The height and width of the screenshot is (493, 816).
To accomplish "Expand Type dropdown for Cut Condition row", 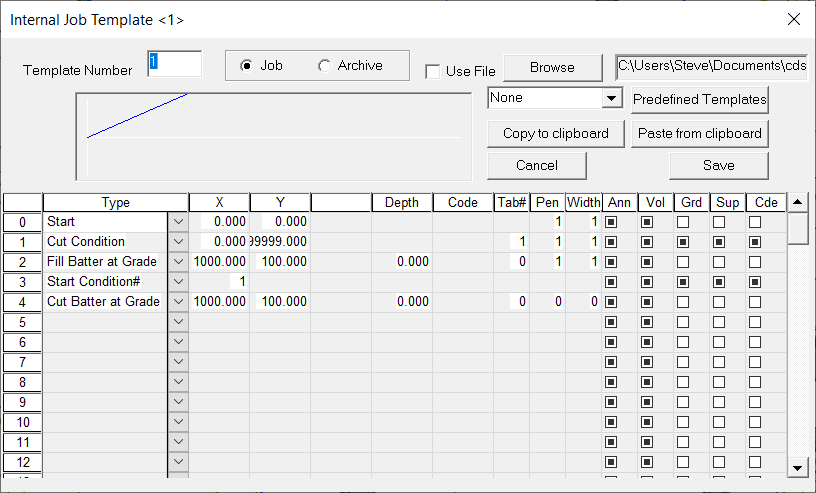I will click(178, 241).
